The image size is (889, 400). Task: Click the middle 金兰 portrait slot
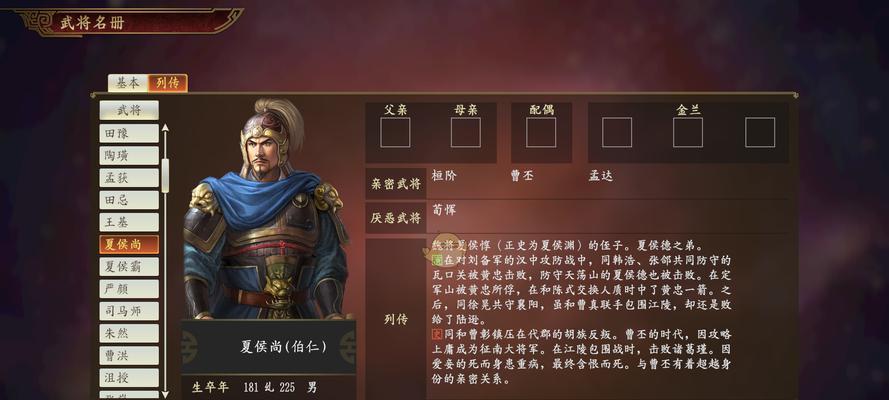click(x=688, y=132)
